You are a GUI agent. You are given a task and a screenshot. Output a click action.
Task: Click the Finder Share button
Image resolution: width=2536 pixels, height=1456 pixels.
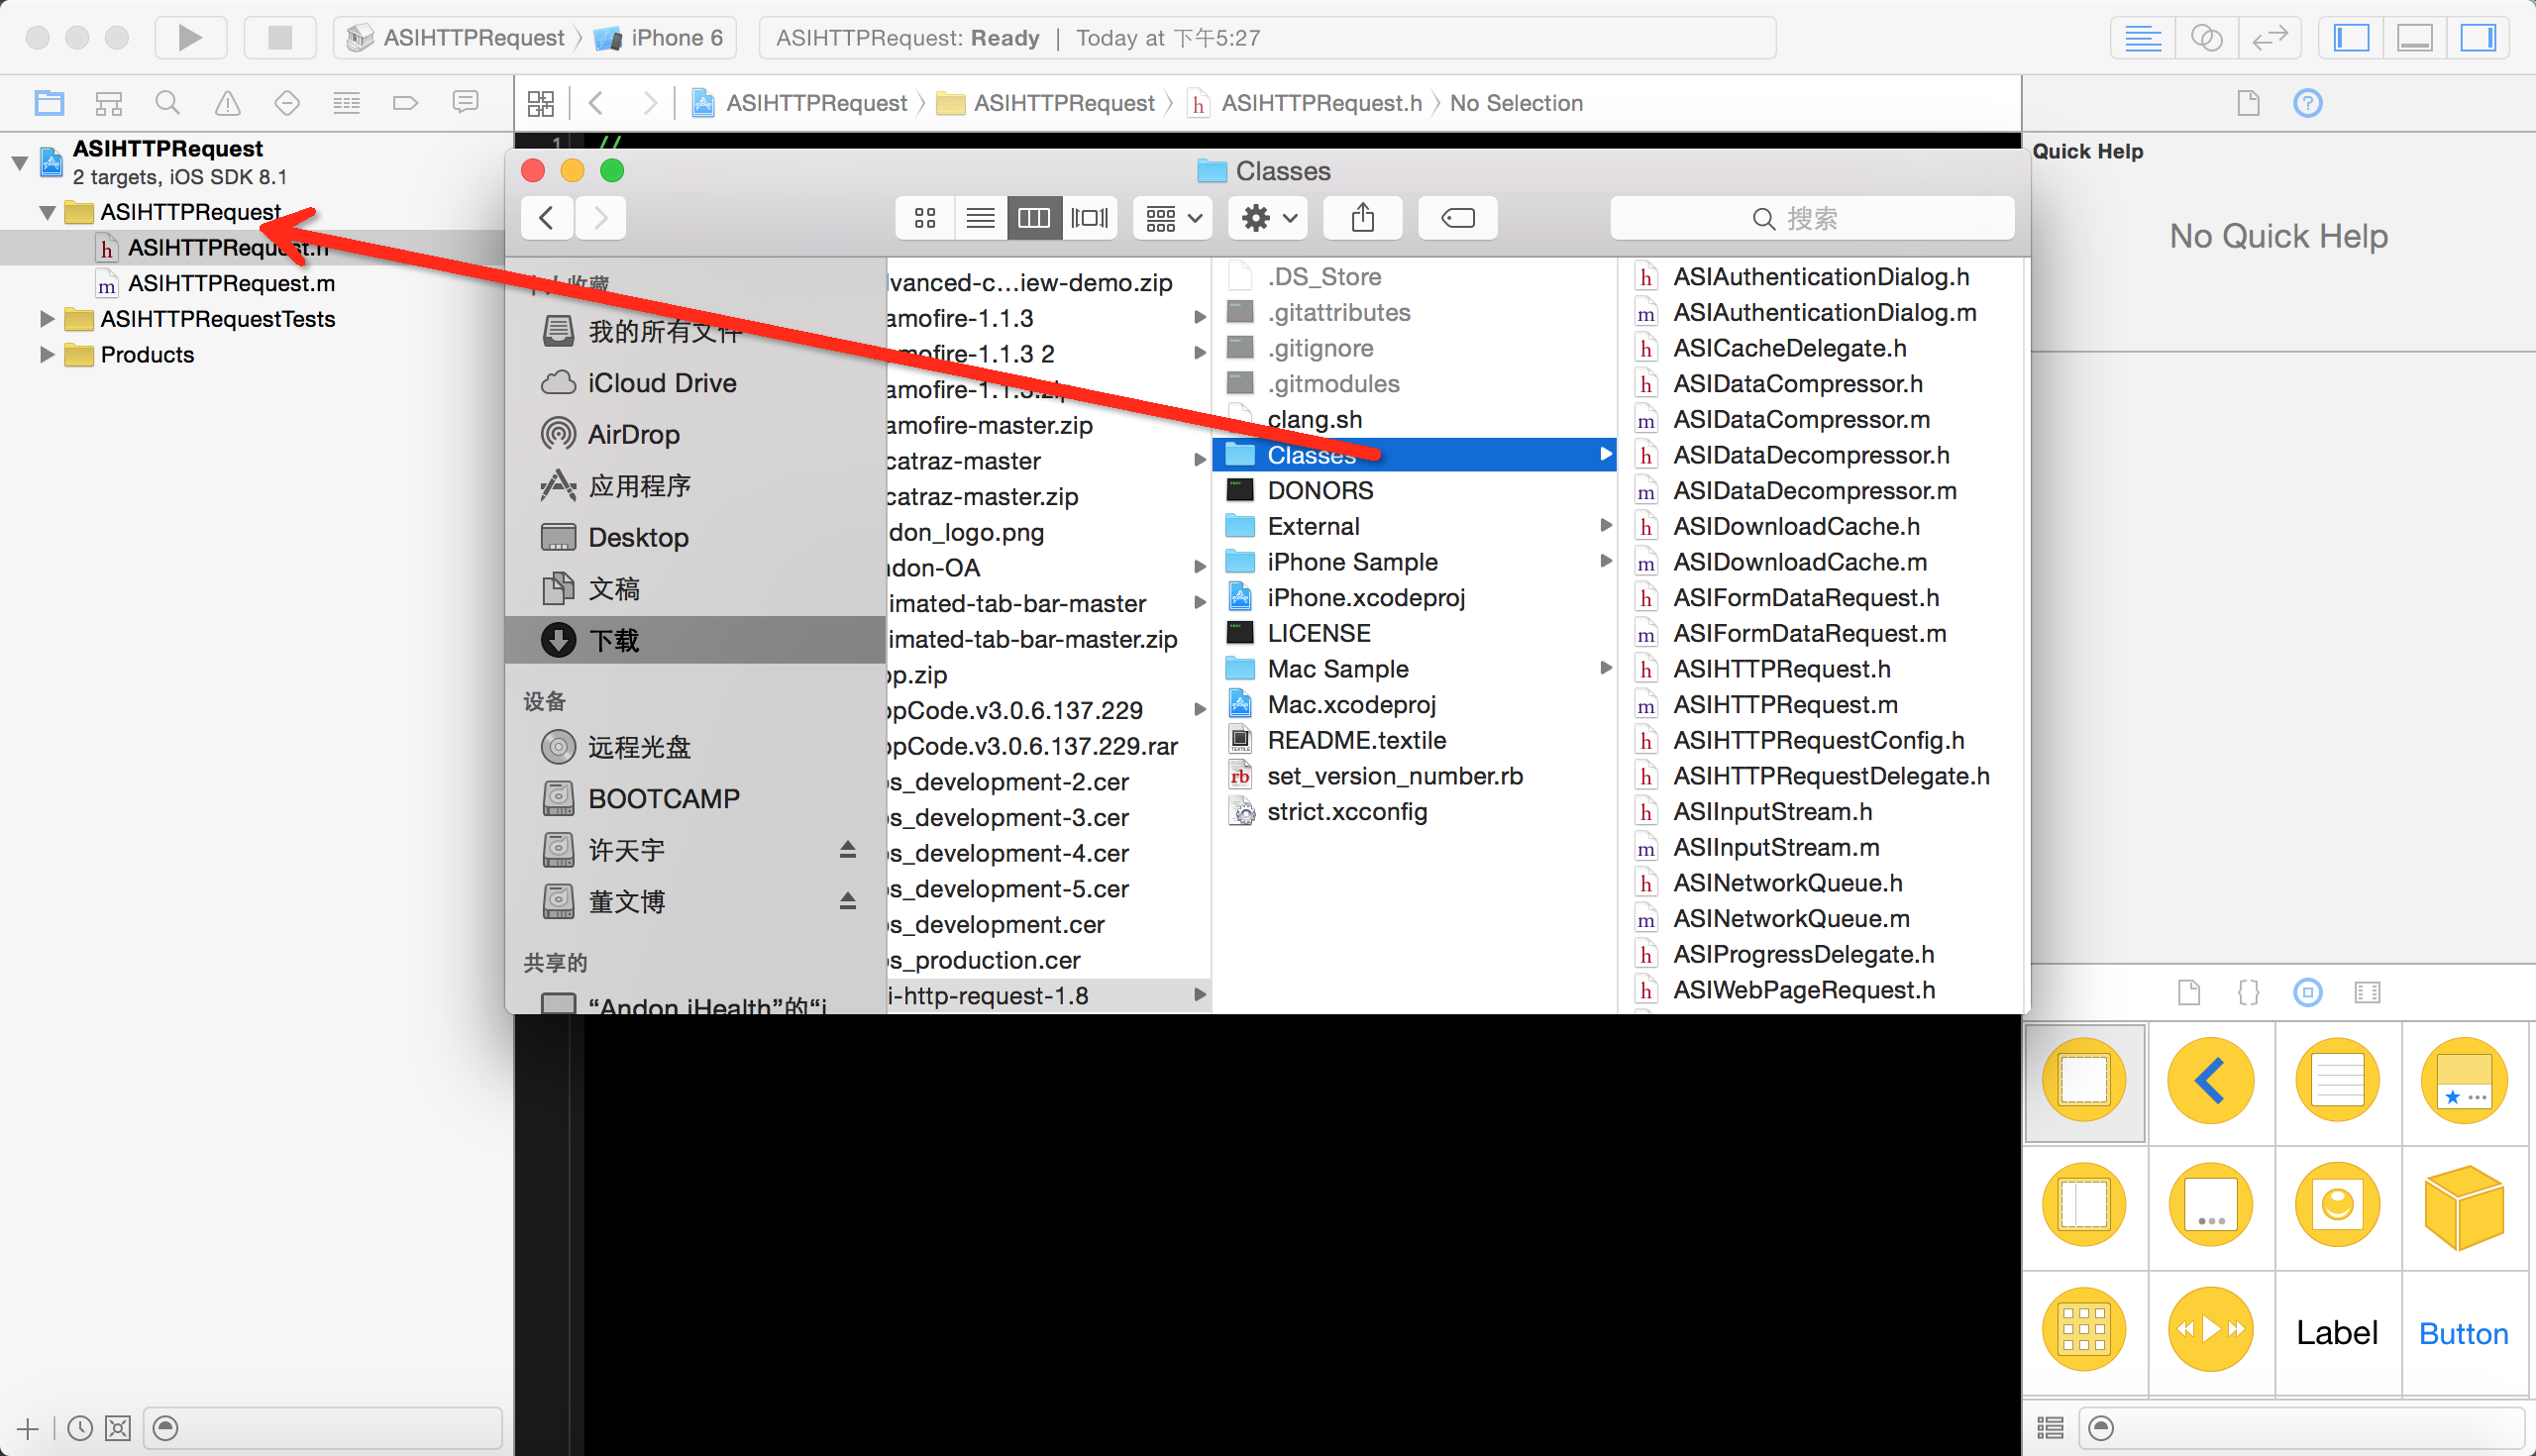[1362, 218]
